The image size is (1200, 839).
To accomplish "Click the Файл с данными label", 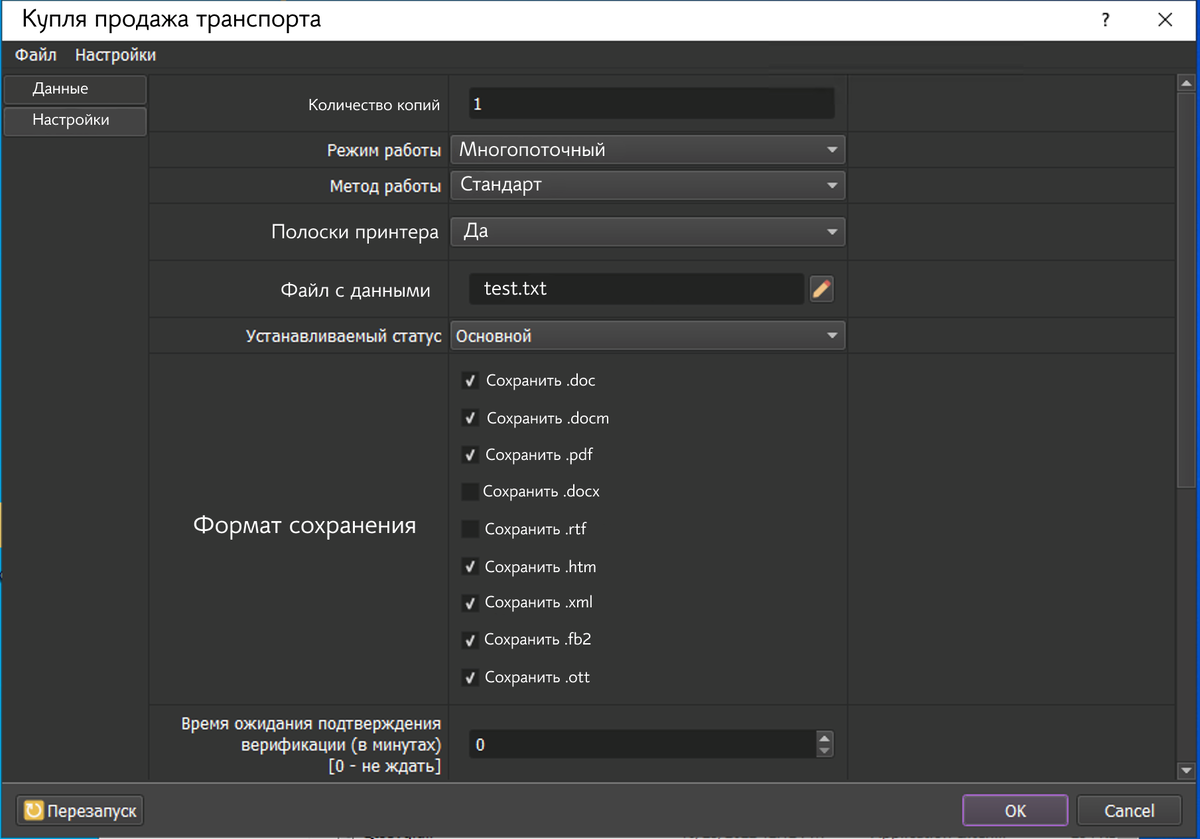I will click(355, 290).
